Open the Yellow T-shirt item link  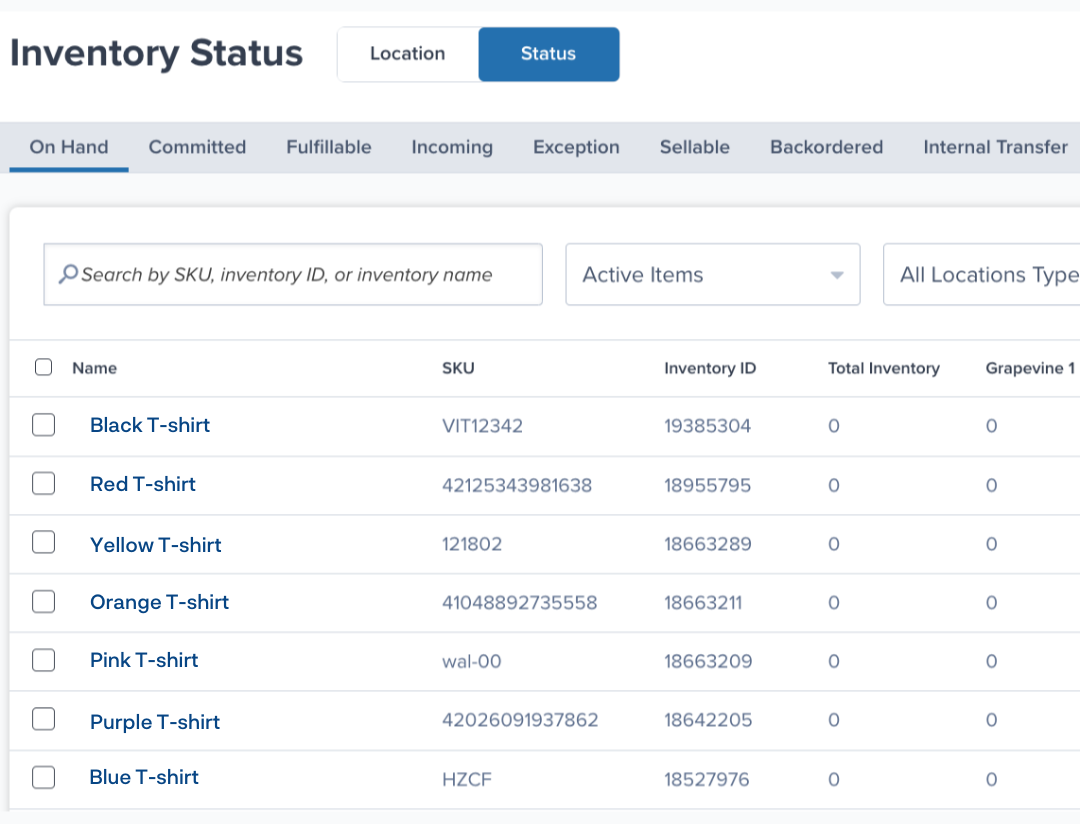155,545
